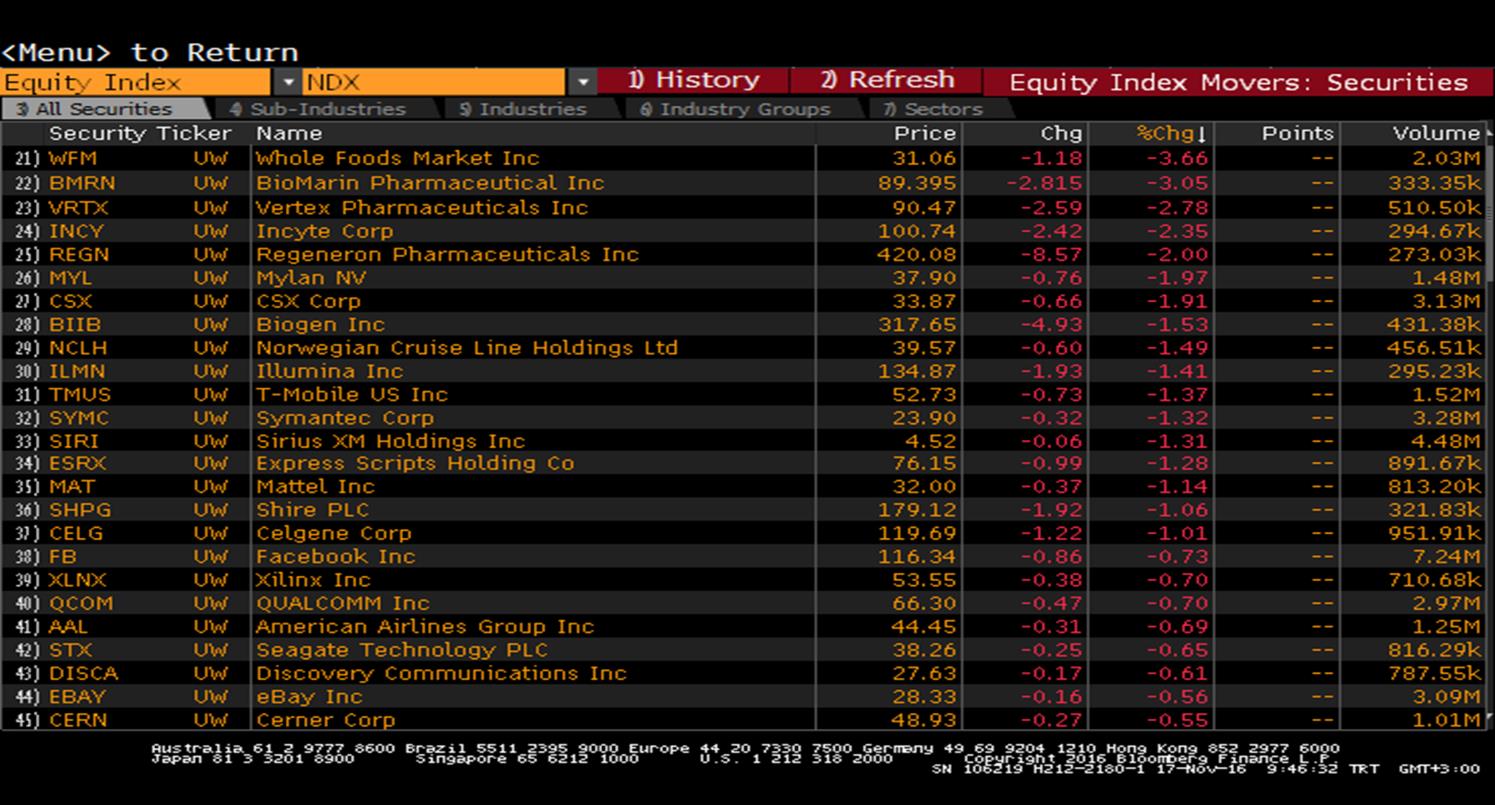Click the Refresh button

887,81
